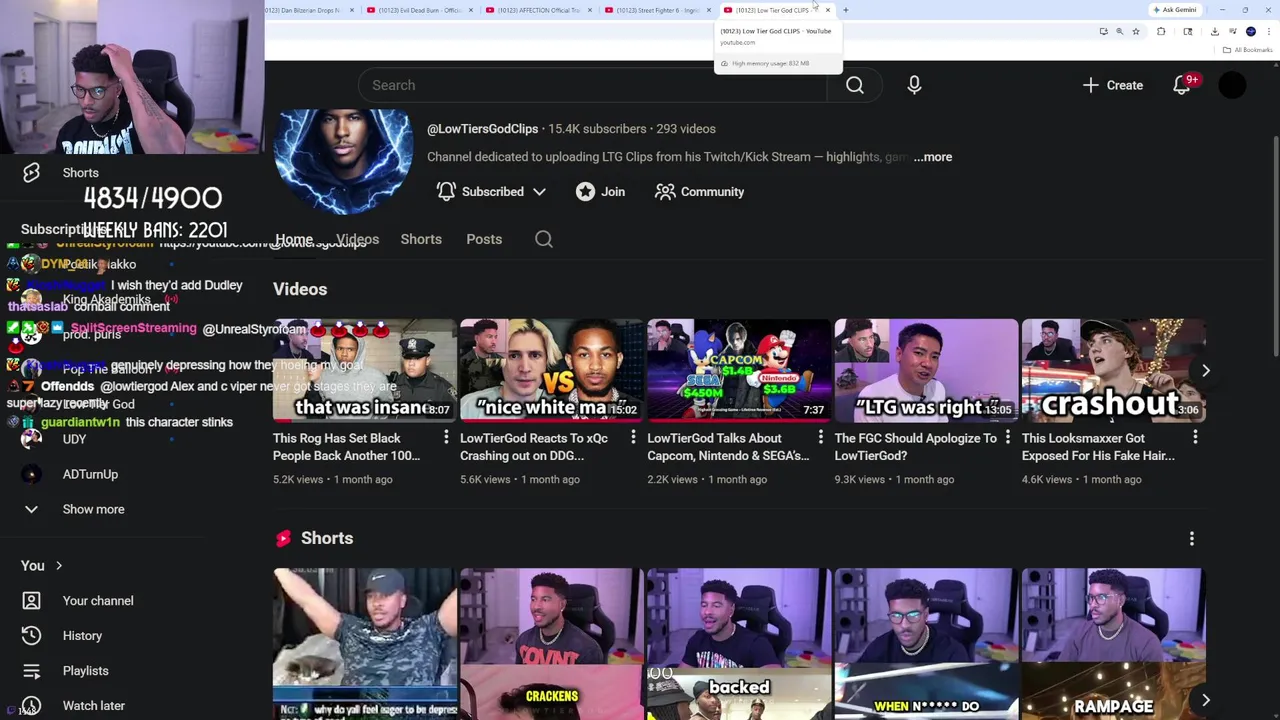Start voice search with the microphone icon
This screenshot has width=1280, height=720.
914,85
